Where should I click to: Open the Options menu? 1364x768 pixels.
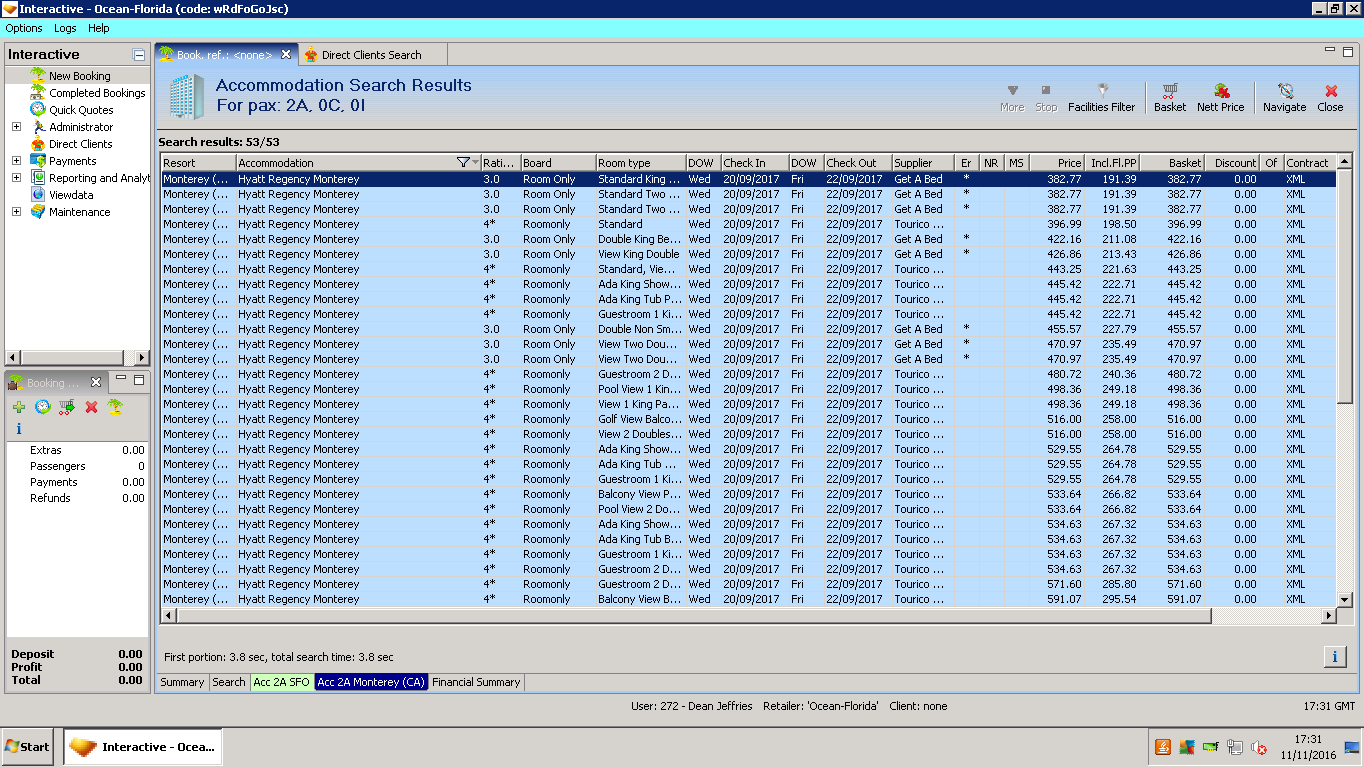[24, 28]
